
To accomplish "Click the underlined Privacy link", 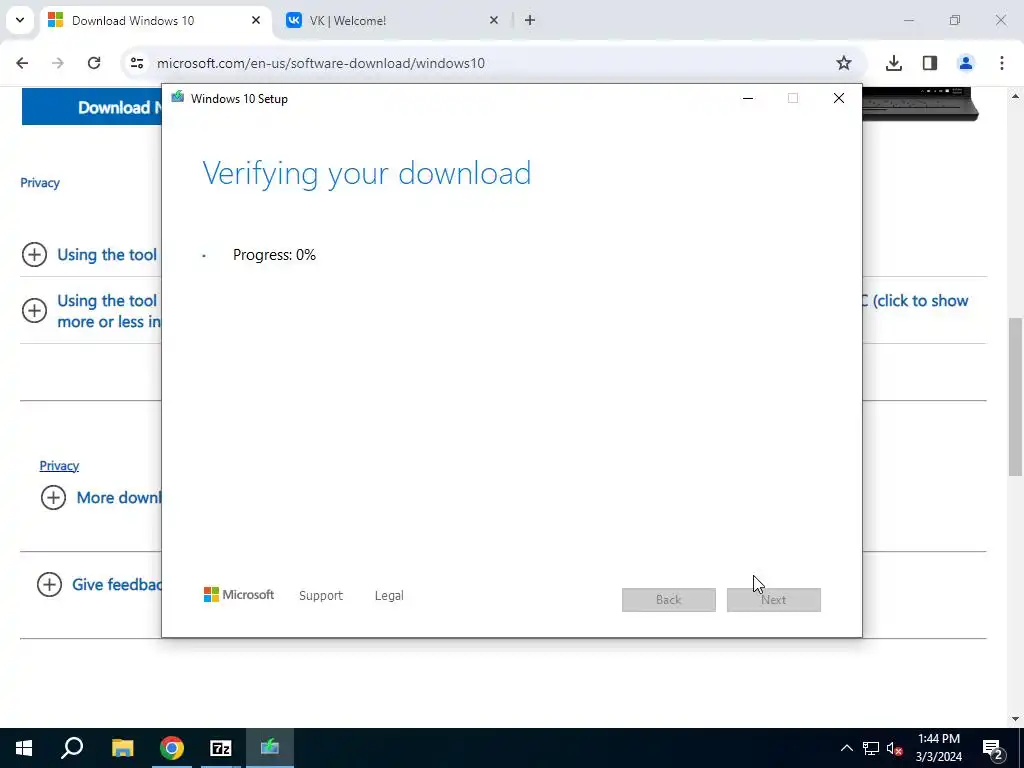I will [x=59, y=466].
